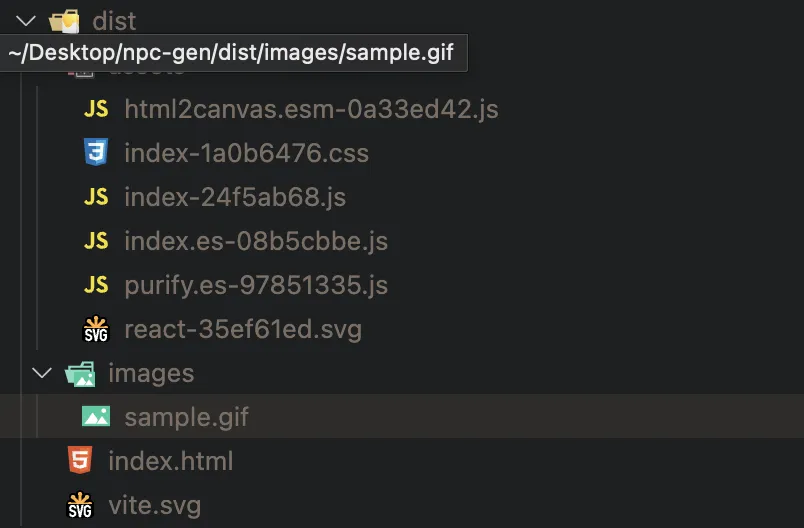Click the CSS3 icon of index-1a0b6476.css
The image size is (804, 528).
[96, 152]
